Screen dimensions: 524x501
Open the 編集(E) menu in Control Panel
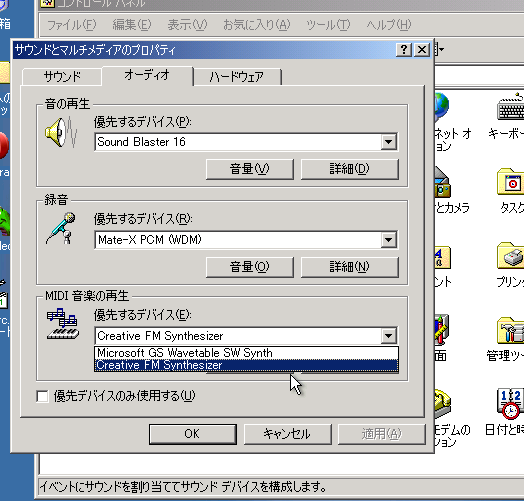(132, 25)
